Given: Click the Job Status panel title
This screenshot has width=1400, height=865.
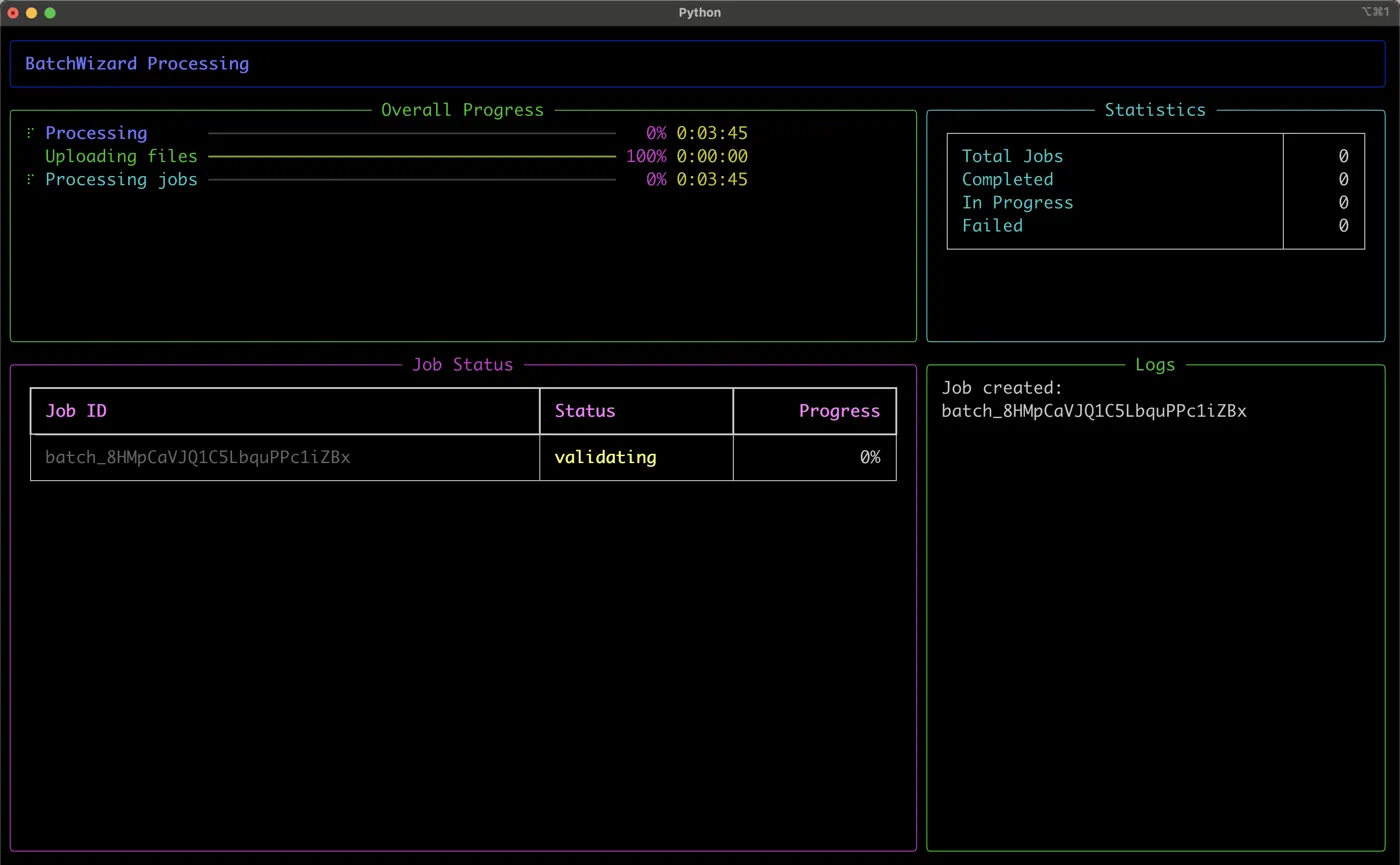Looking at the screenshot, I should (x=462, y=365).
